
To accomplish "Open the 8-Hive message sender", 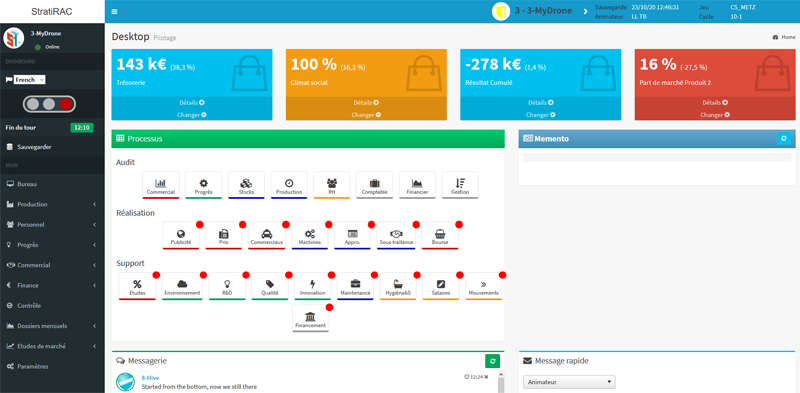I will pyautogui.click(x=150, y=378).
